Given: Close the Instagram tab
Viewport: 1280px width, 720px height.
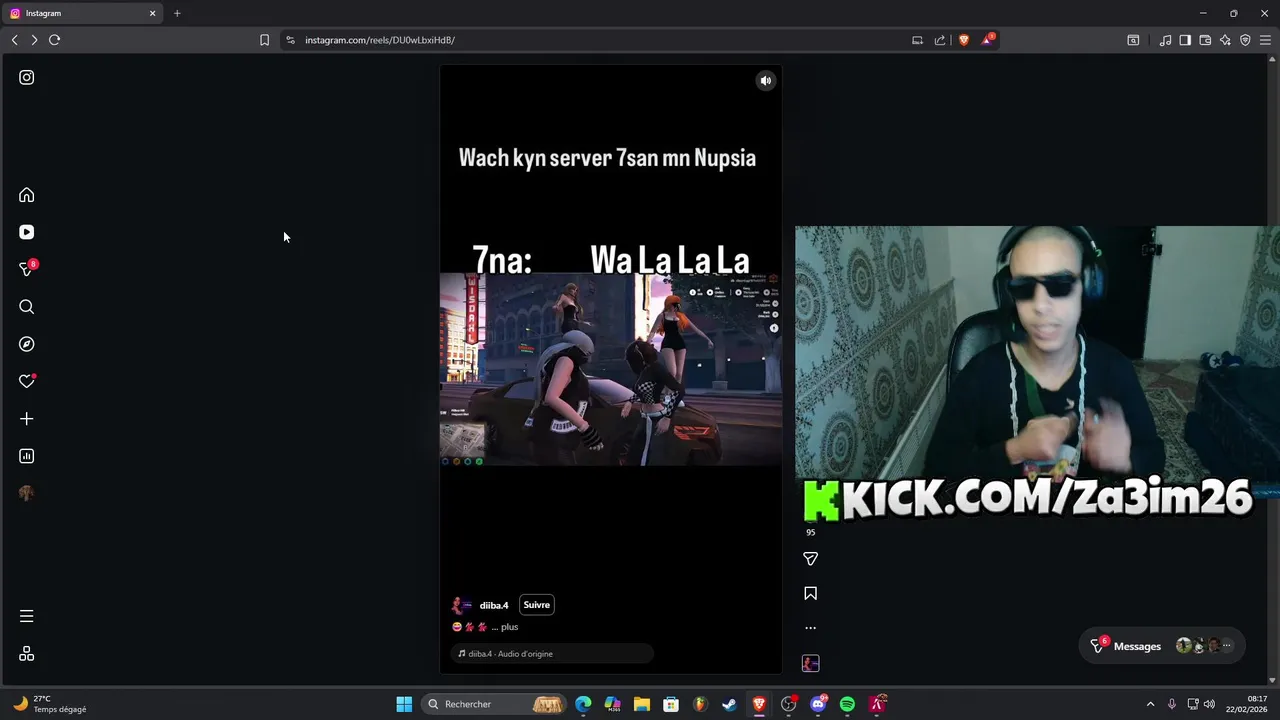Looking at the screenshot, I should 152,13.
